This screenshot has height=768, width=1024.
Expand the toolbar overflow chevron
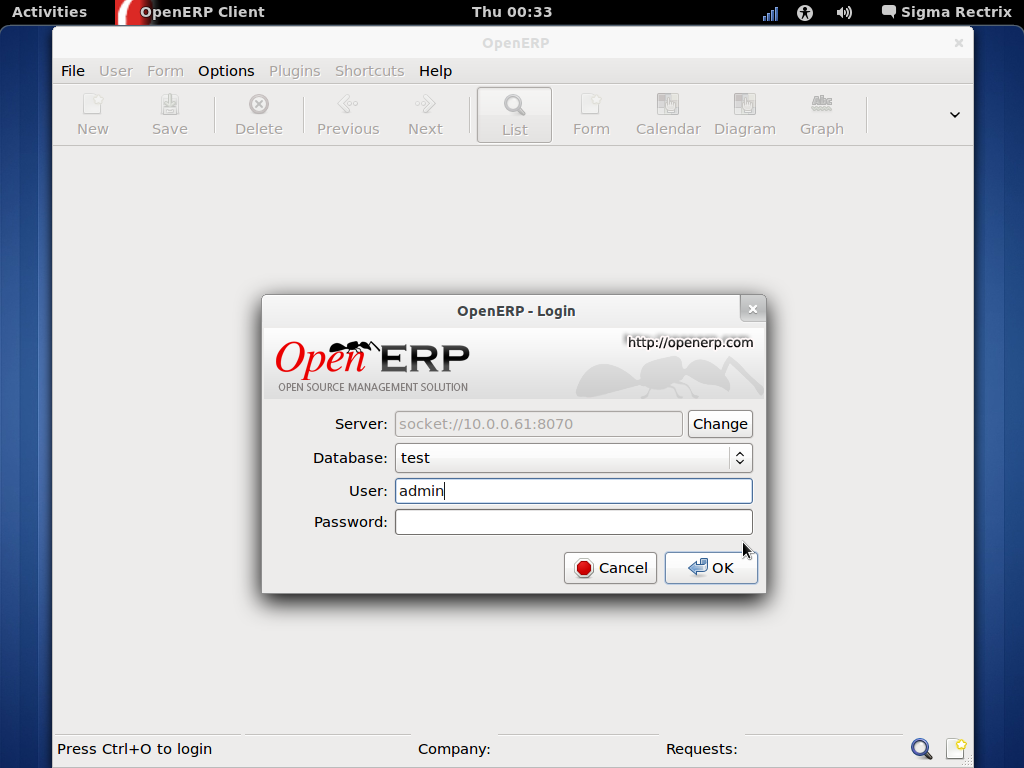[x=955, y=115]
